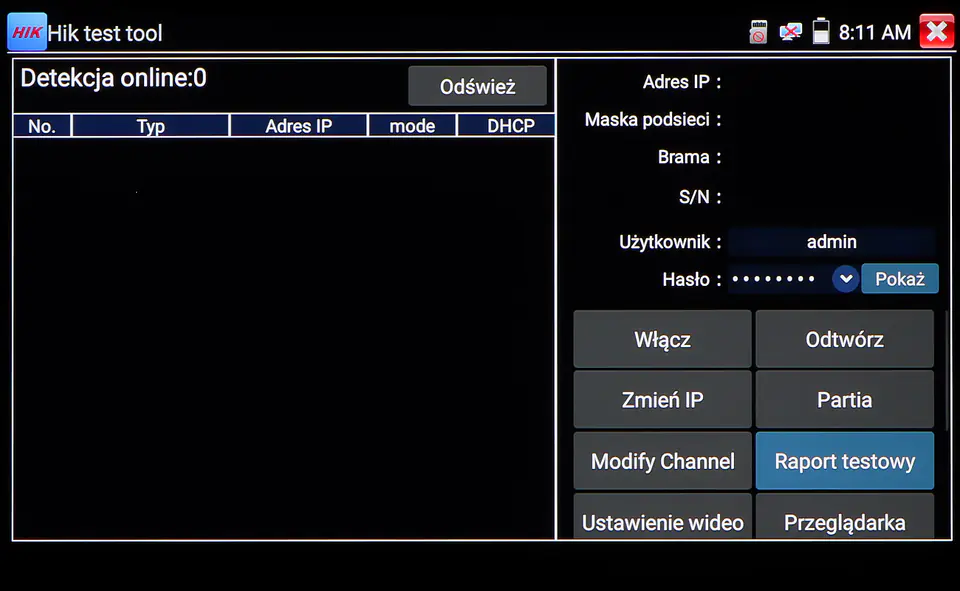Launch the Przeglądarka browser button
The height and width of the screenshot is (591, 960).
tap(844, 519)
